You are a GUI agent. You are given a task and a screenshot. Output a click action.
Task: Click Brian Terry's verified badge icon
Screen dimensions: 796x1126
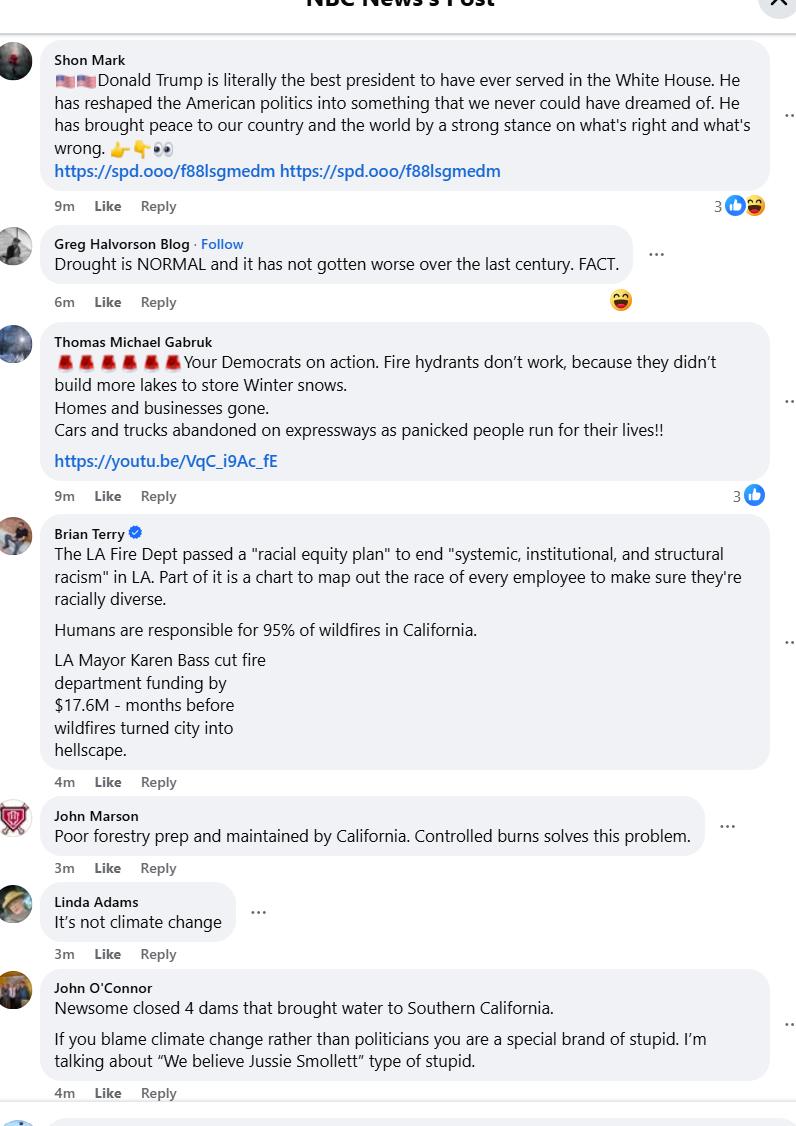pos(135,533)
